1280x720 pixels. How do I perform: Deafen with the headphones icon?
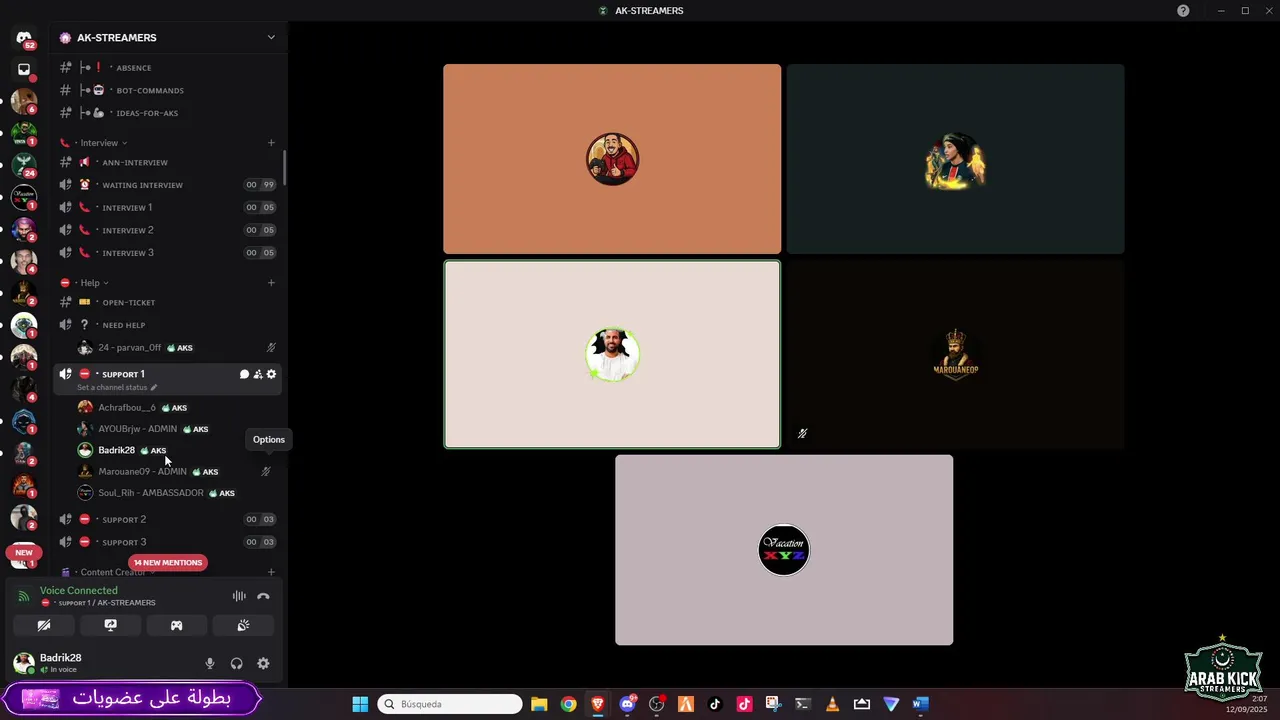(x=237, y=663)
